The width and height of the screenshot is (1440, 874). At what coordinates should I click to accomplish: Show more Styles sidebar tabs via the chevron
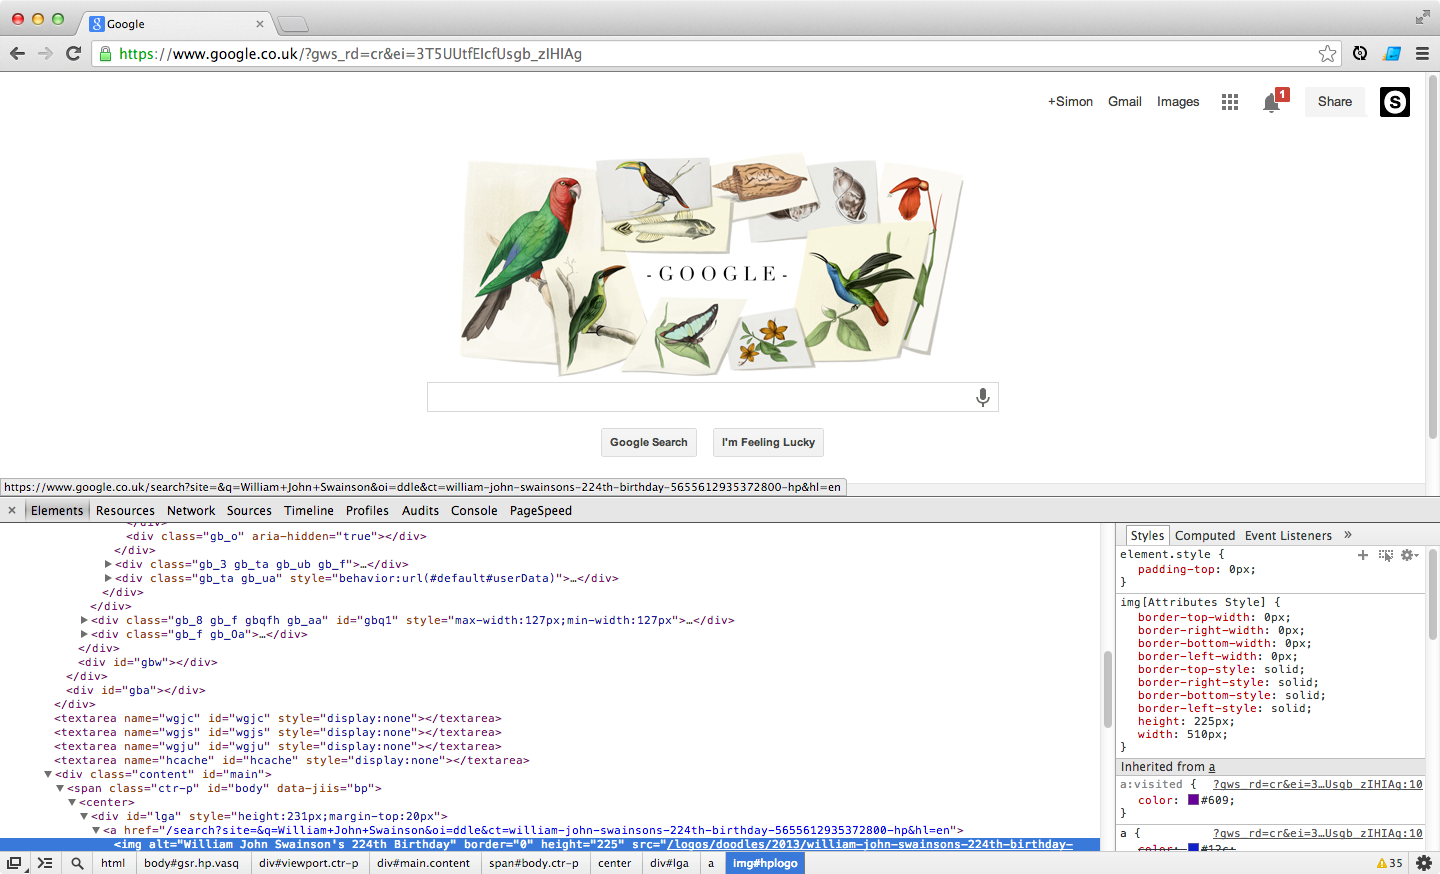[x=1348, y=535]
